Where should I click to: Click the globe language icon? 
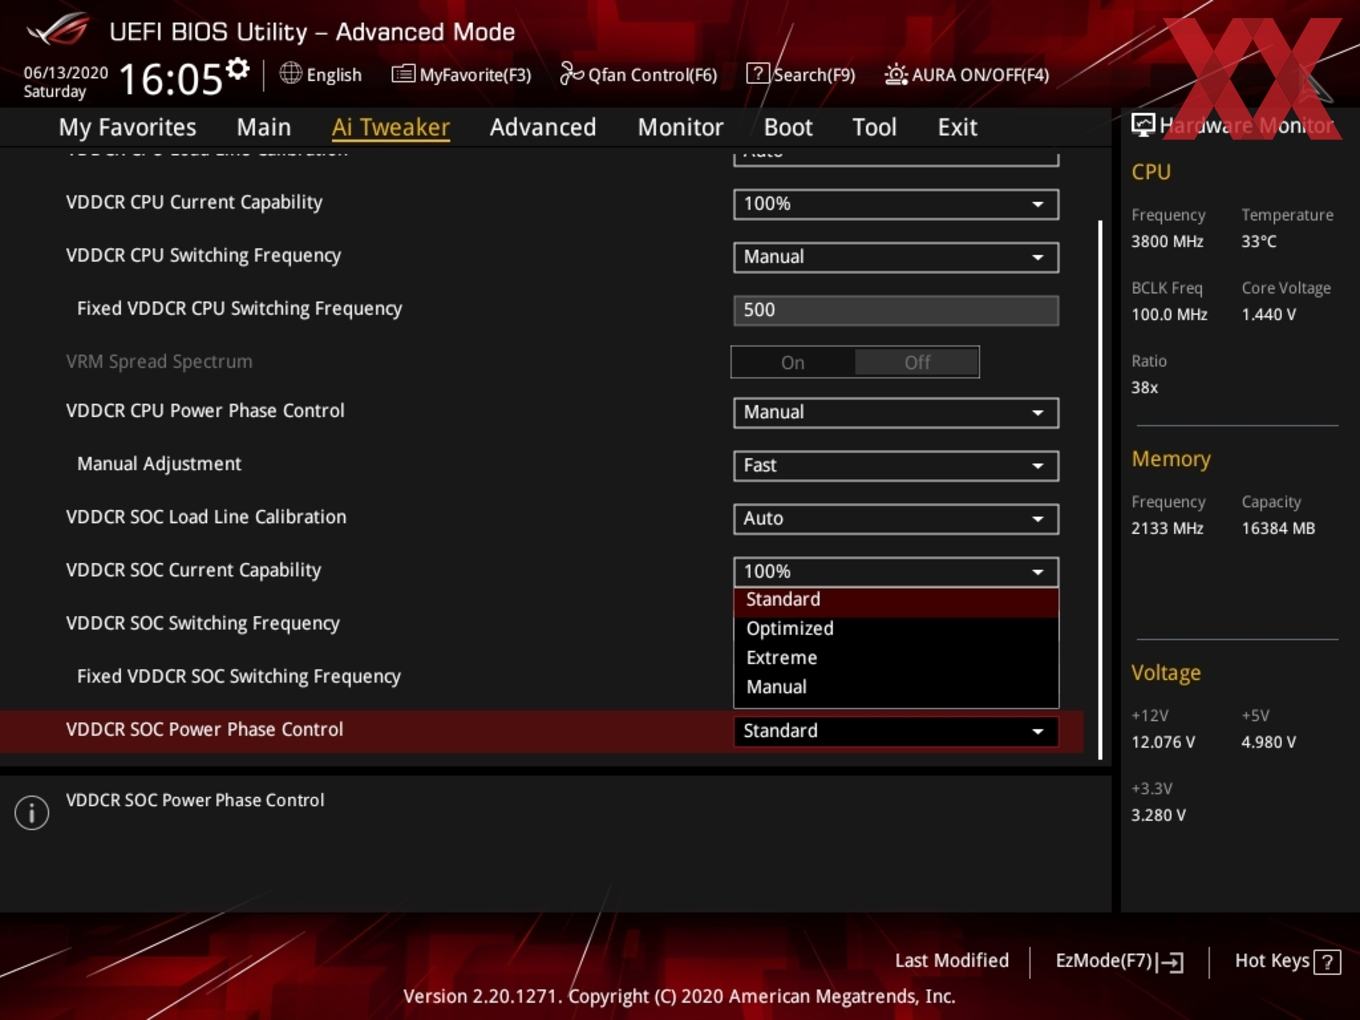[x=290, y=73]
